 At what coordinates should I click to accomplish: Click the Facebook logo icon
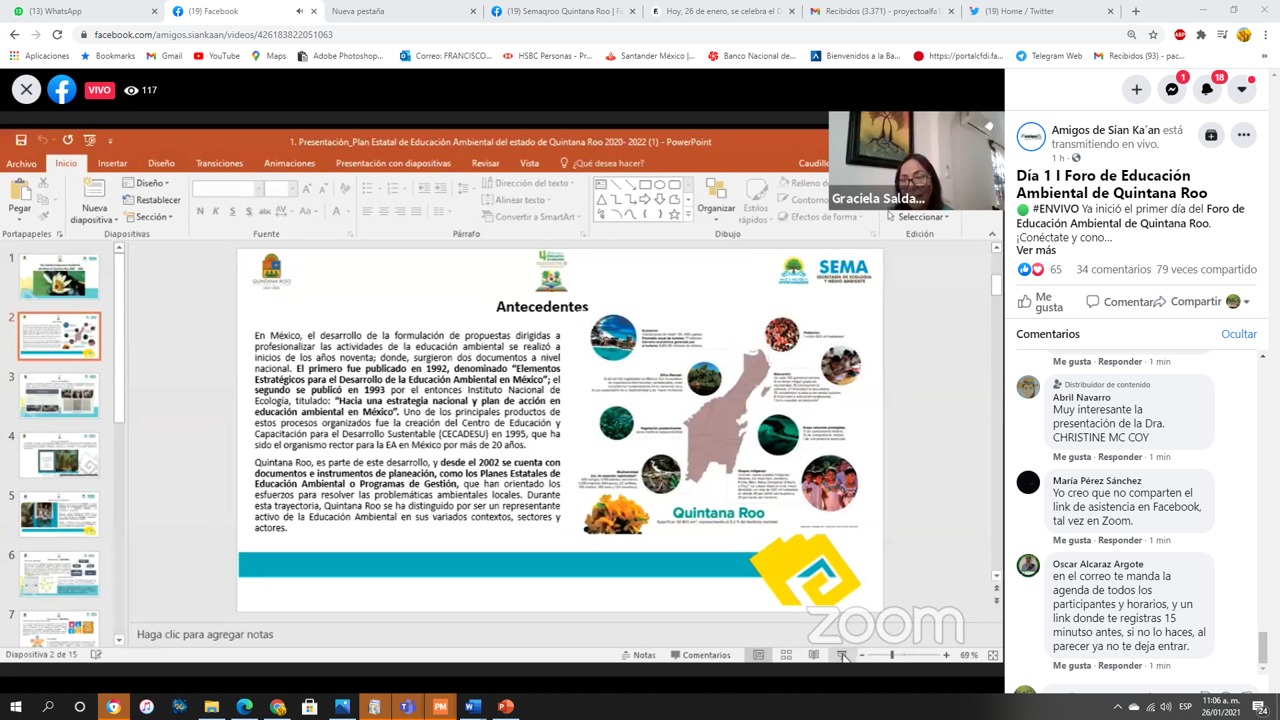coord(62,90)
